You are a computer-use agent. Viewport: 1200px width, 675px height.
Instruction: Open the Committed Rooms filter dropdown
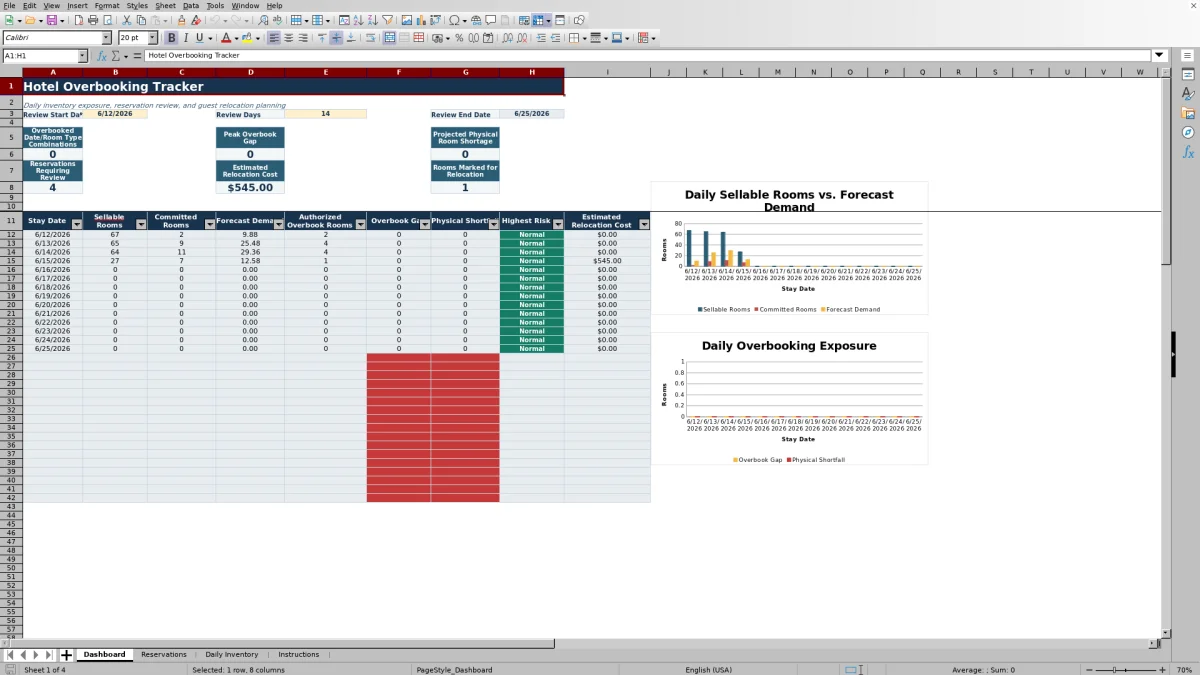coord(209,225)
